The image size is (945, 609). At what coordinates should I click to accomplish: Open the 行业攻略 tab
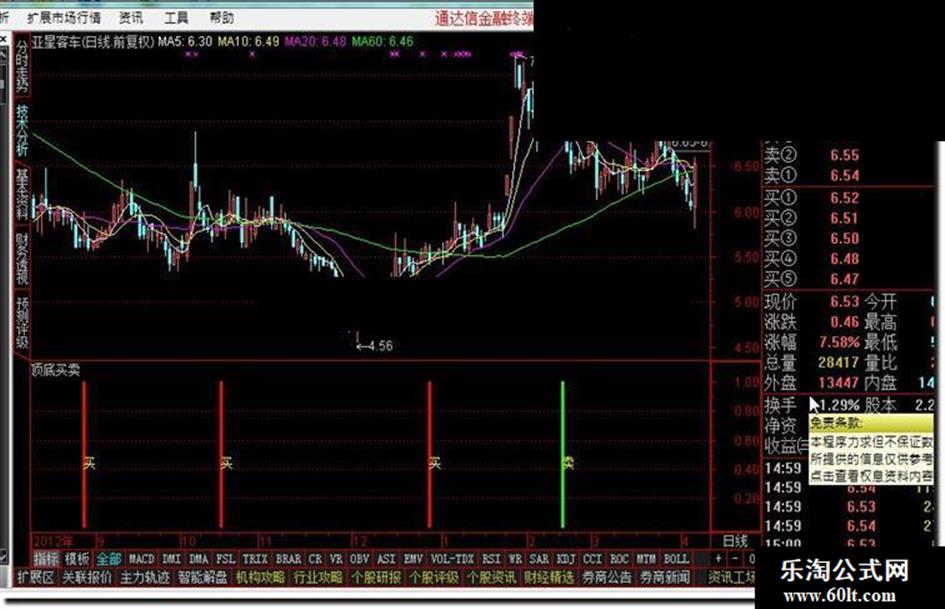318,578
